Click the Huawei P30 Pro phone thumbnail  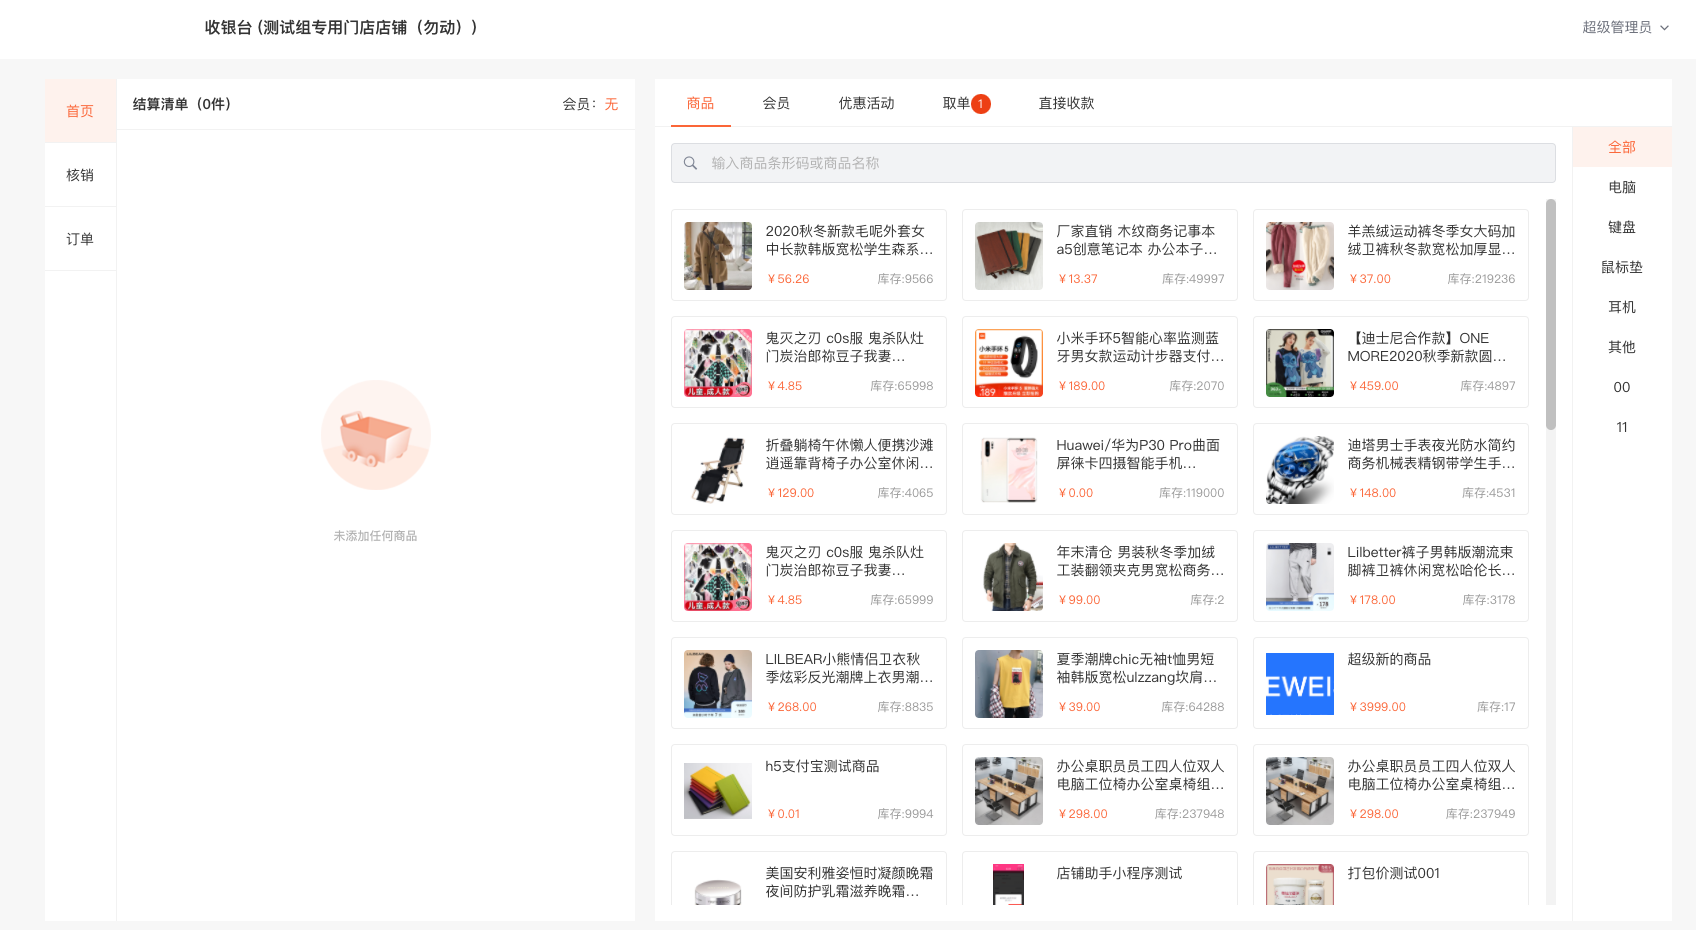(1008, 470)
